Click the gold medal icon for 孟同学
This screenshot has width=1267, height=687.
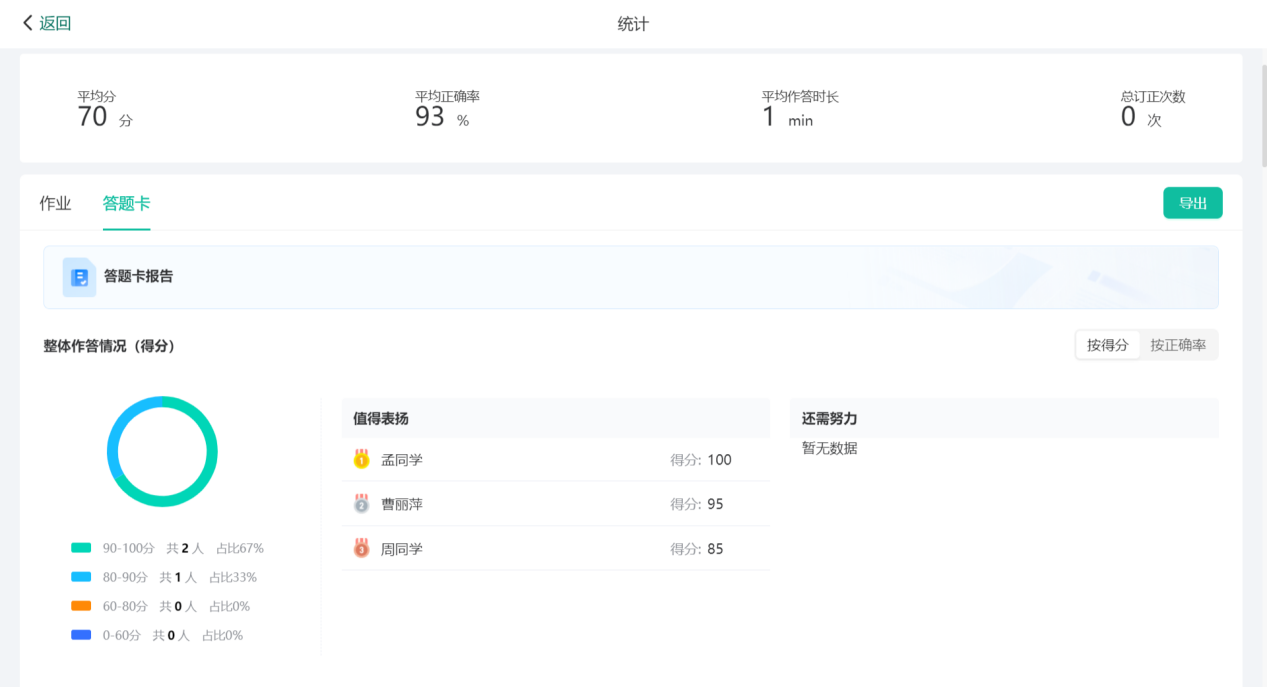(361, 460)
